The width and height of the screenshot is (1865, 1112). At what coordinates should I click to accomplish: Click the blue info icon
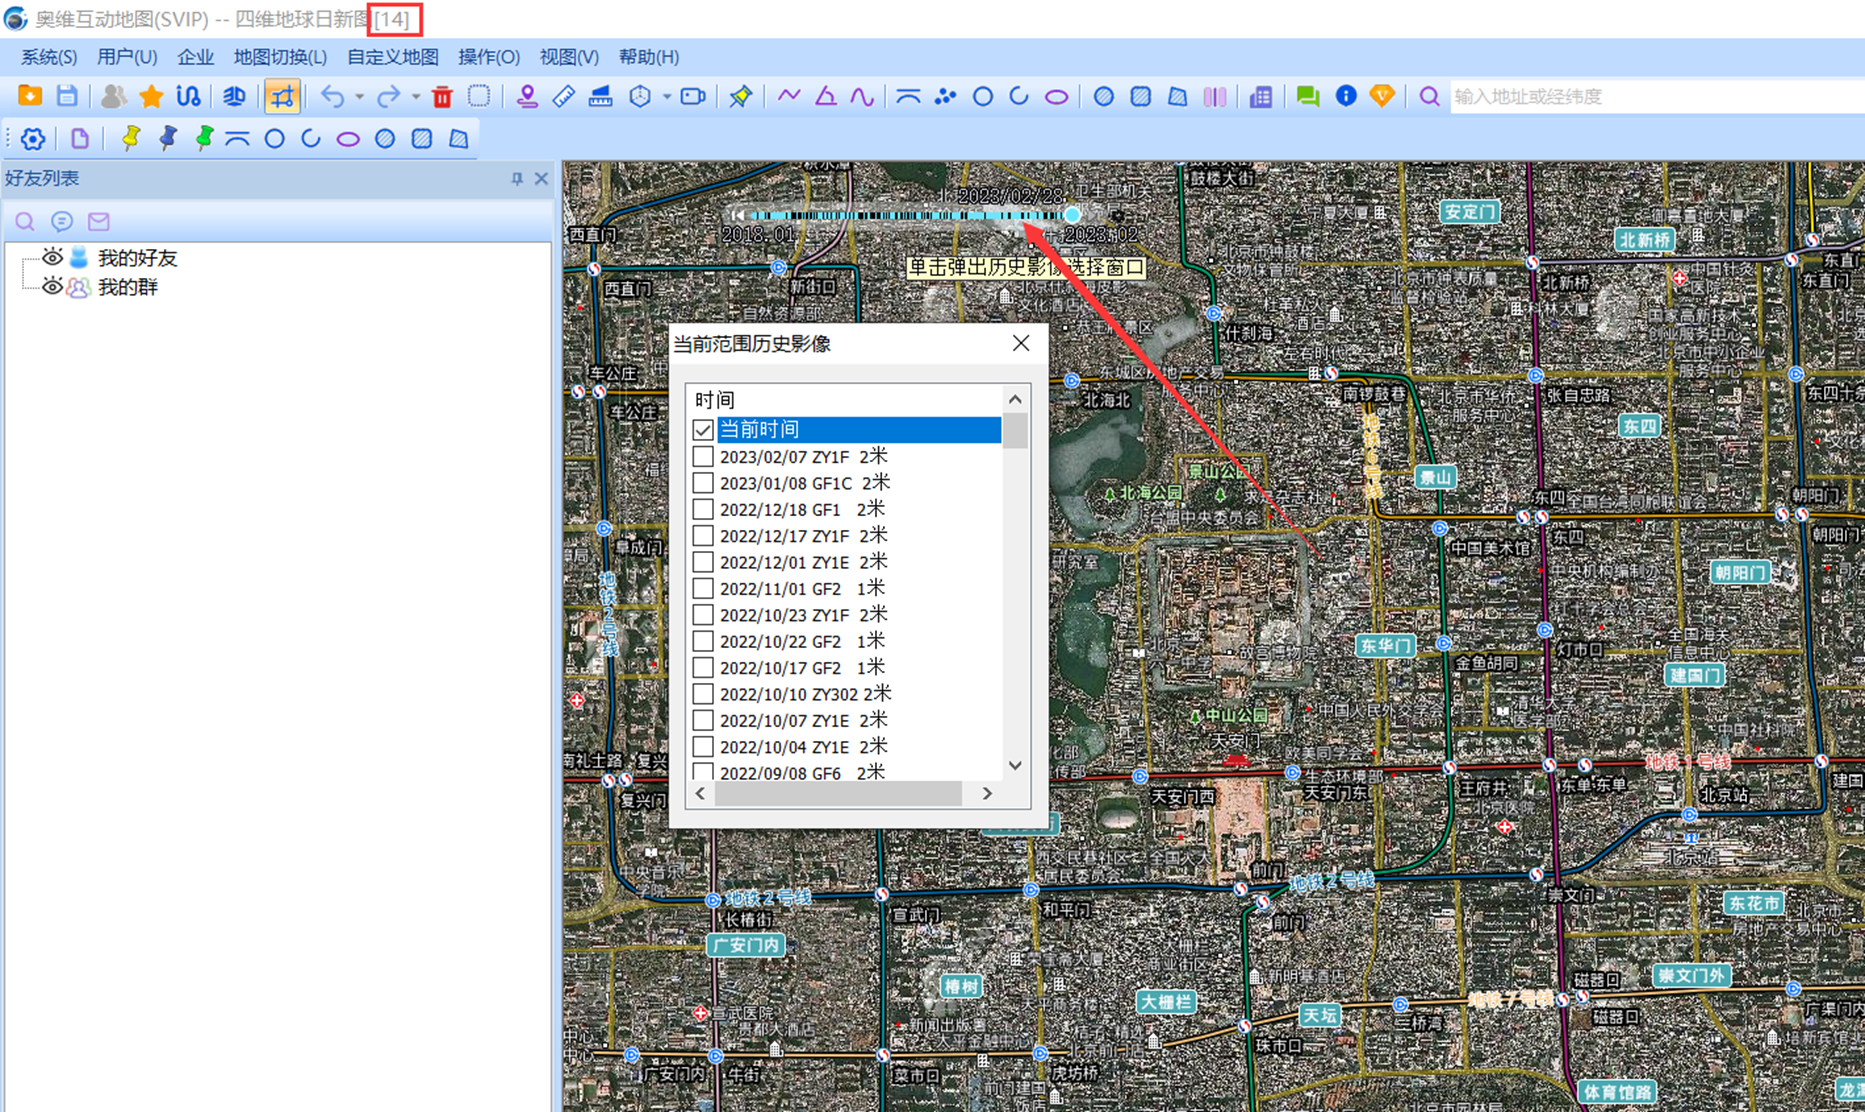click(x=1346, y=96)
